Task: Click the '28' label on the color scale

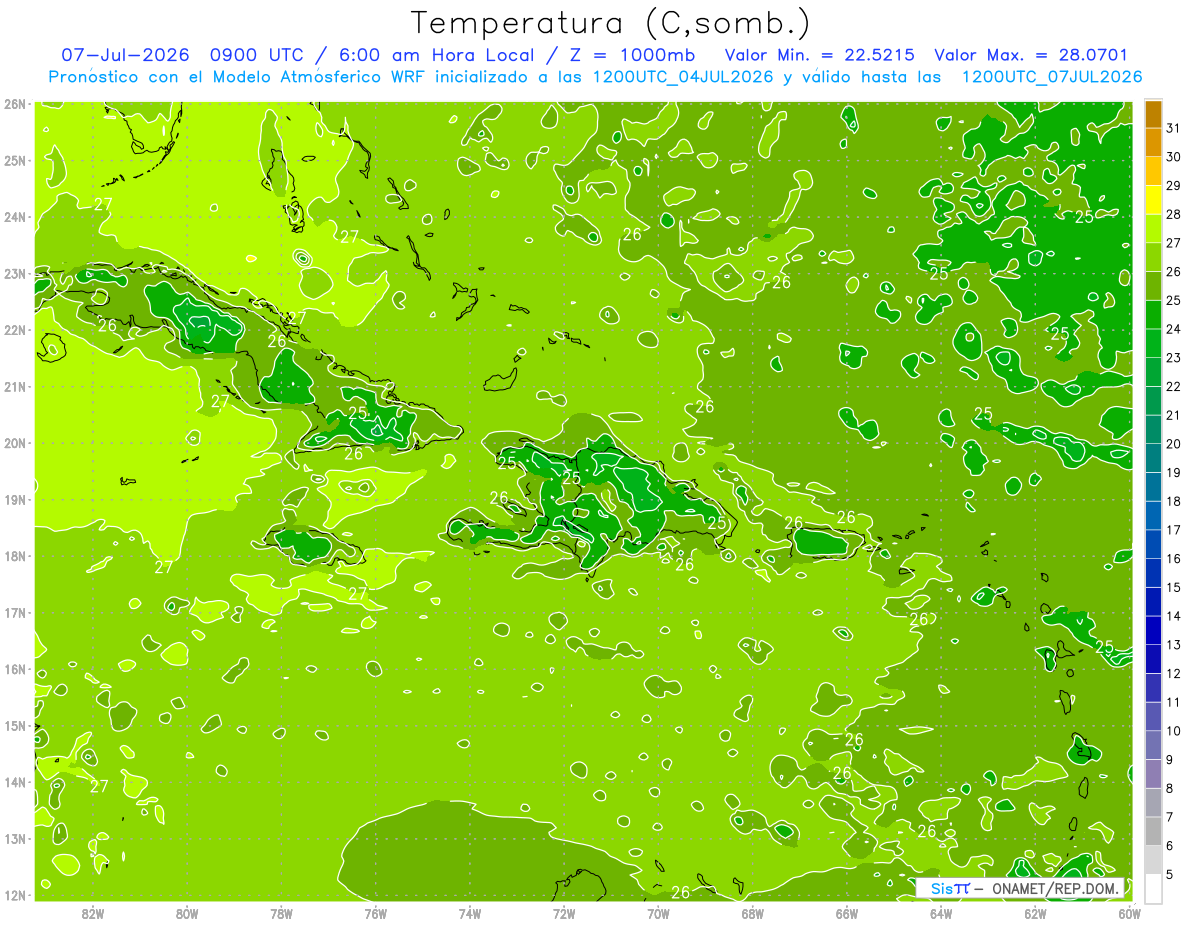Action: coord(1174,215)
